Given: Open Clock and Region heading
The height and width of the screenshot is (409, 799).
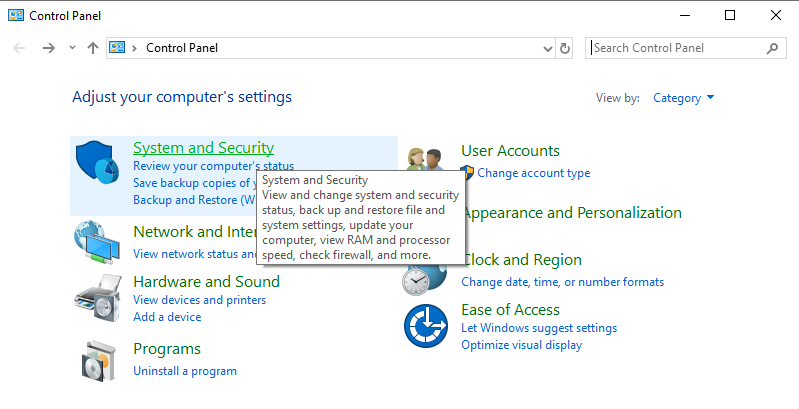Looking at the screenshot, I should [x=523, y=260].
